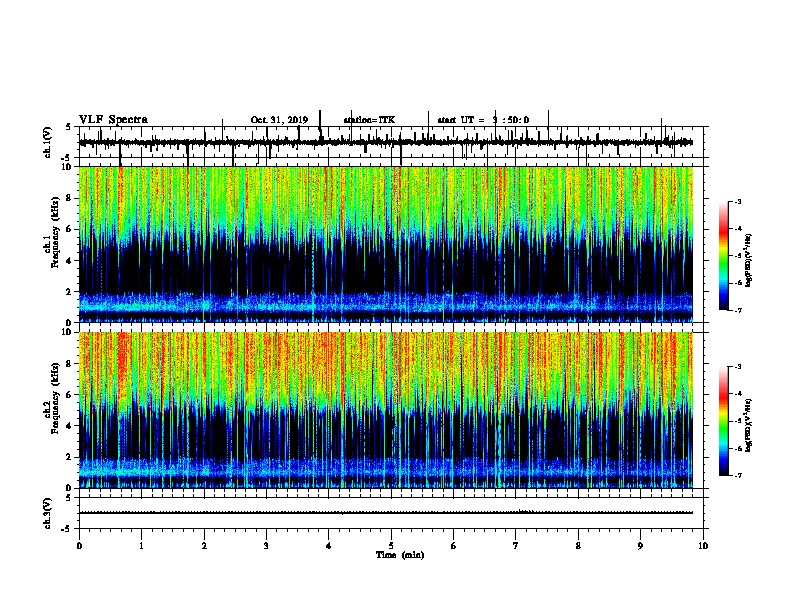Click the time axis tick label '6'
Screen dimensions: 792x612
click(x=454, y=546)
